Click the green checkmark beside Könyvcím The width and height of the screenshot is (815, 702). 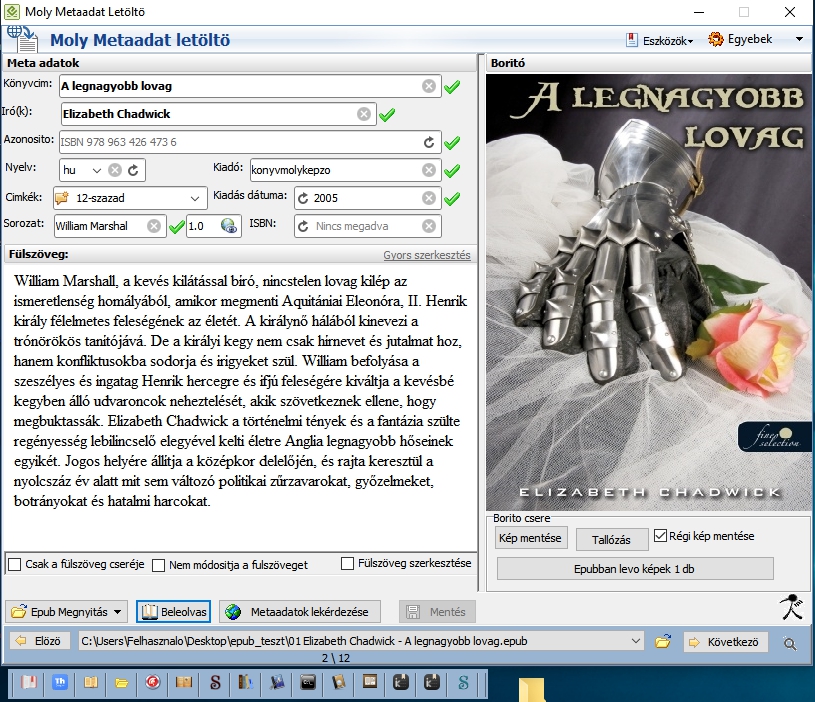click(x=452, y=86)
